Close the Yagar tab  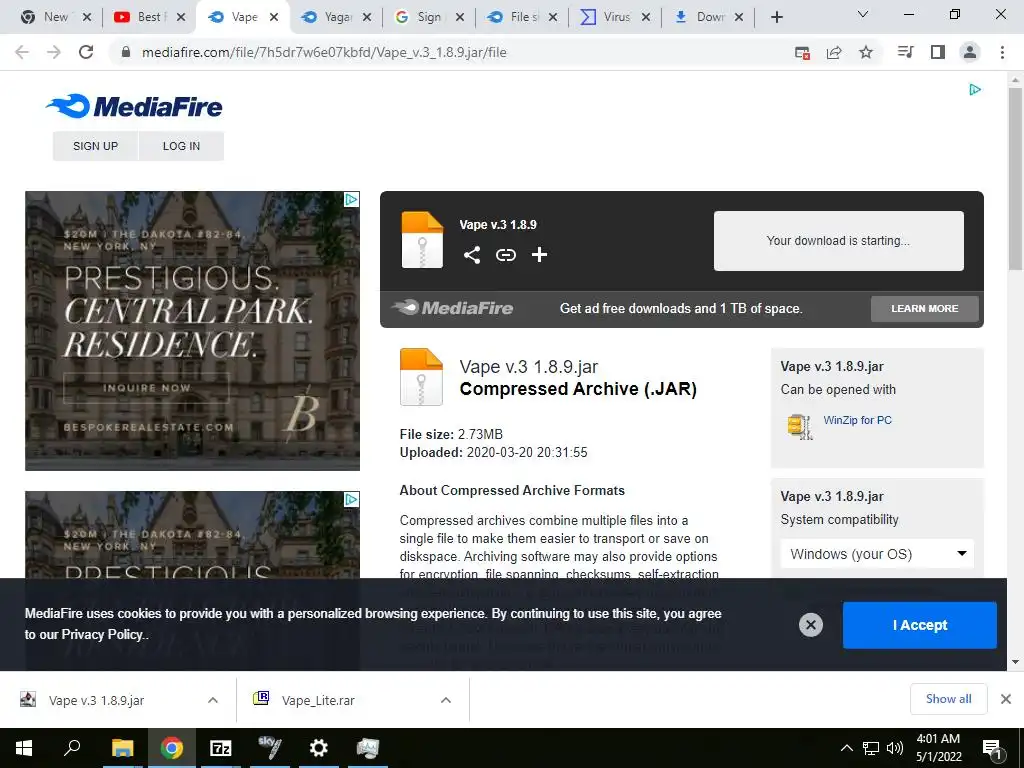367,18
